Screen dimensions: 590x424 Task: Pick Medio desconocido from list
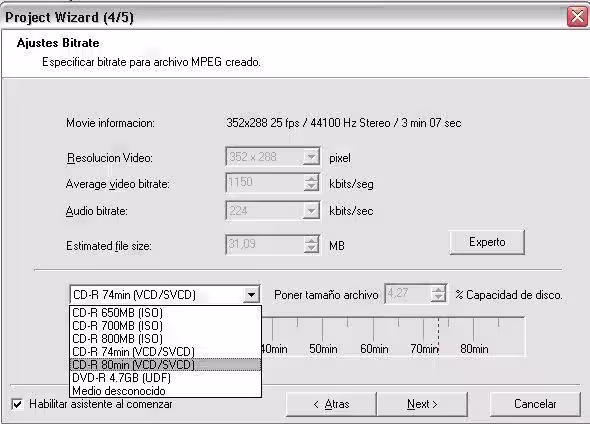click(166, 391)
